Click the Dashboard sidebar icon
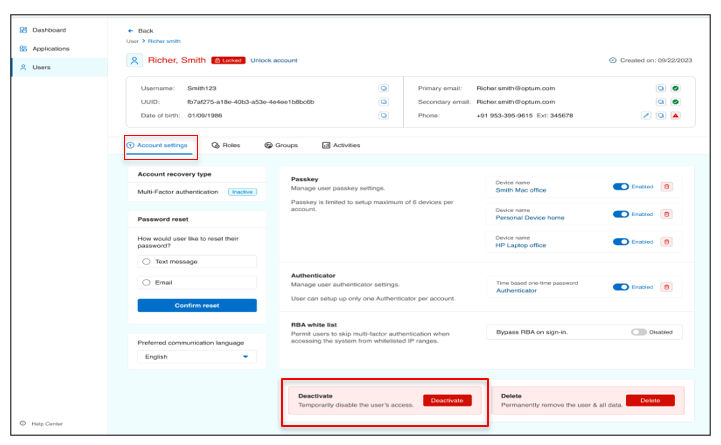 coord(23,30)
